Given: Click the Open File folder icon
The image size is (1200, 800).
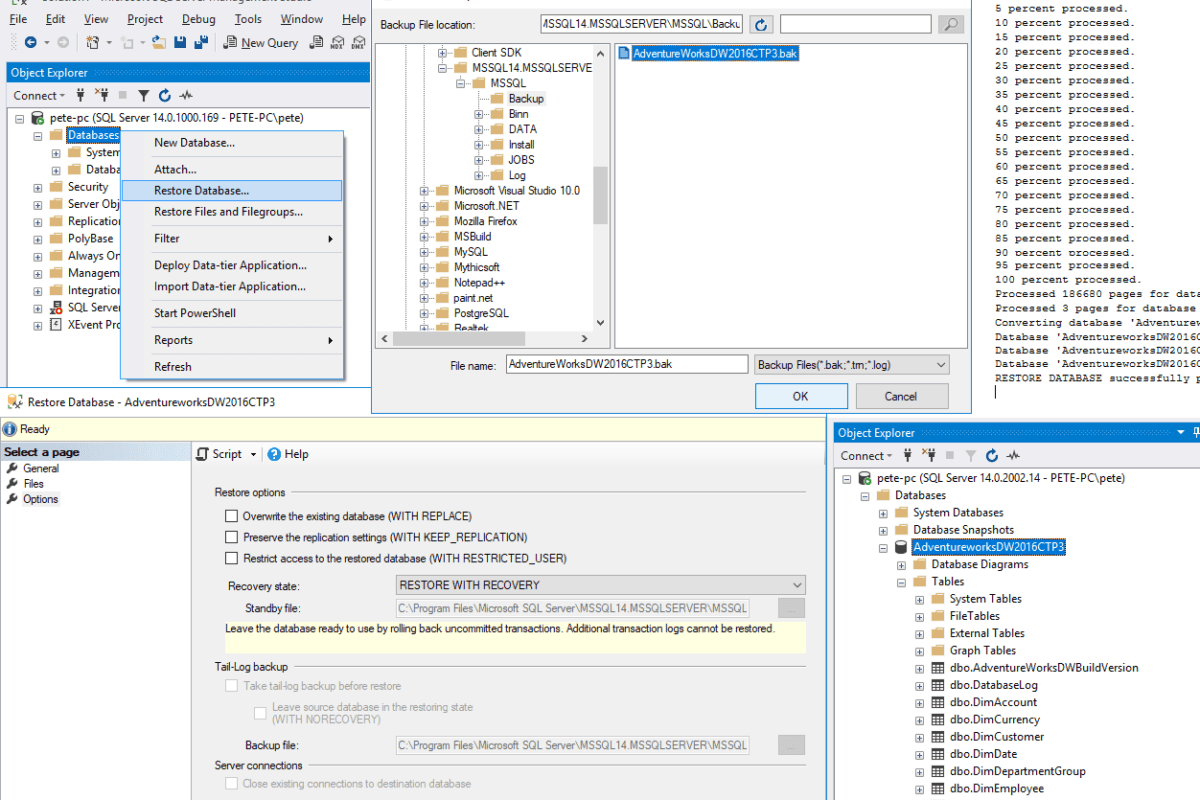Looking at the screenshot, I should 158,43.
